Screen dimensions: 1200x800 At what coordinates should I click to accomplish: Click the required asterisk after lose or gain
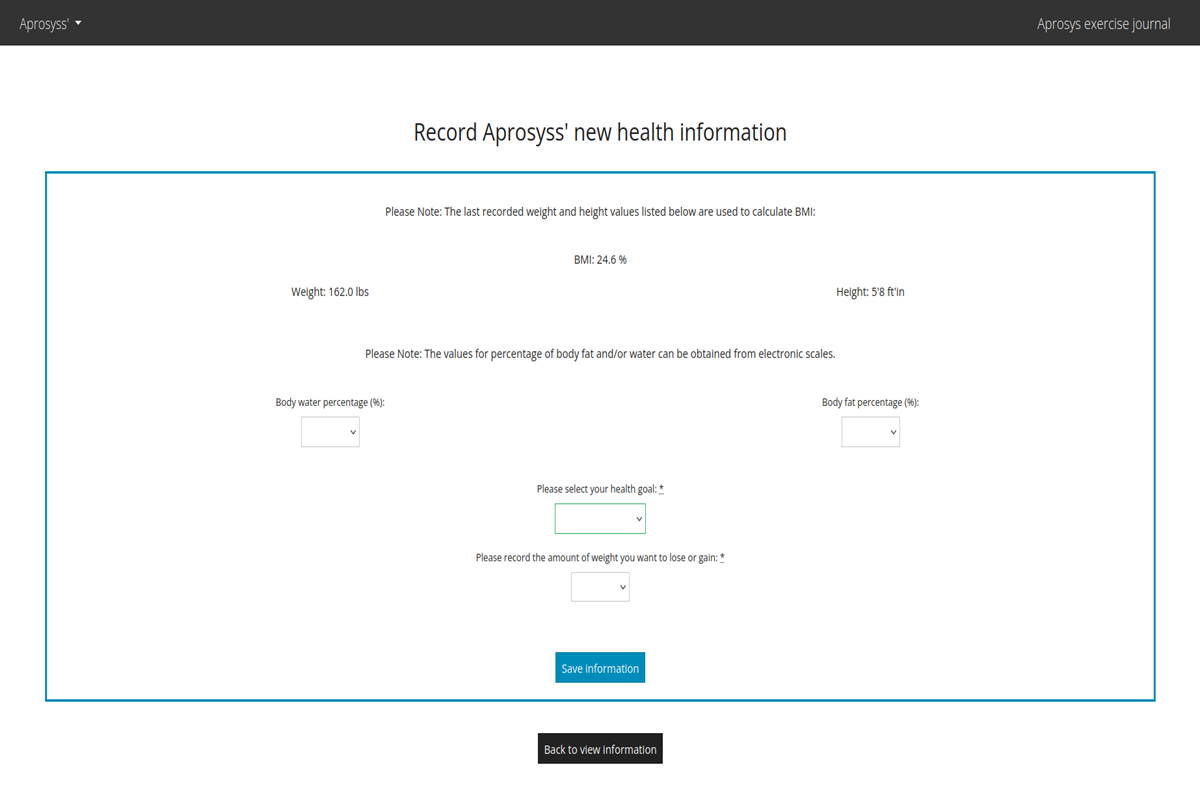722,557
